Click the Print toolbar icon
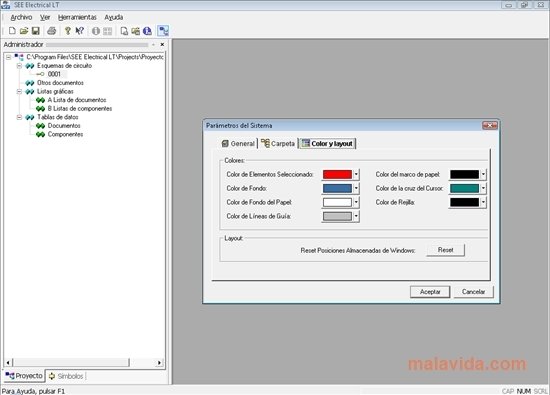The width and height of the screenshot is (550, 395). pos(52,31)
